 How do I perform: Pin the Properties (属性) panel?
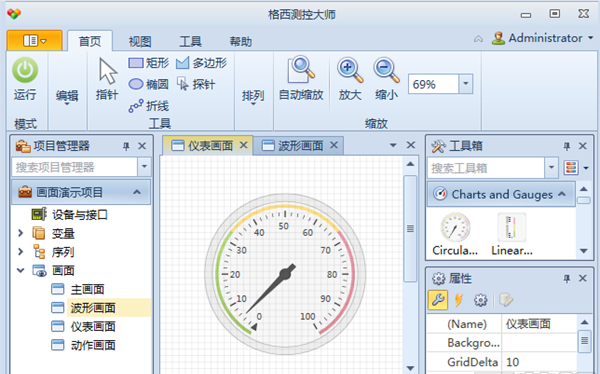(567, 278)
